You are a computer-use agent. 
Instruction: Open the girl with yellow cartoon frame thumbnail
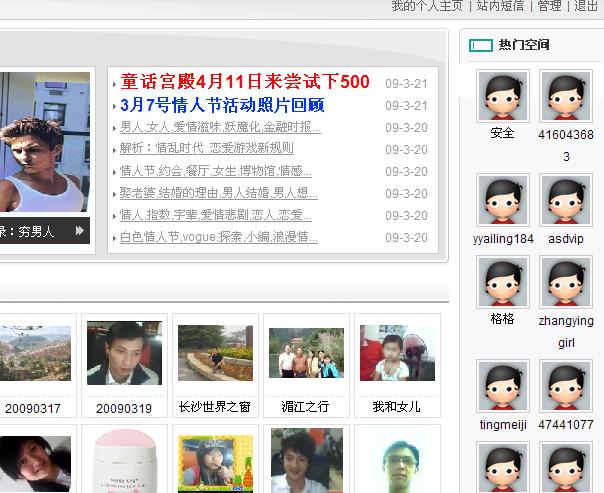215,464
